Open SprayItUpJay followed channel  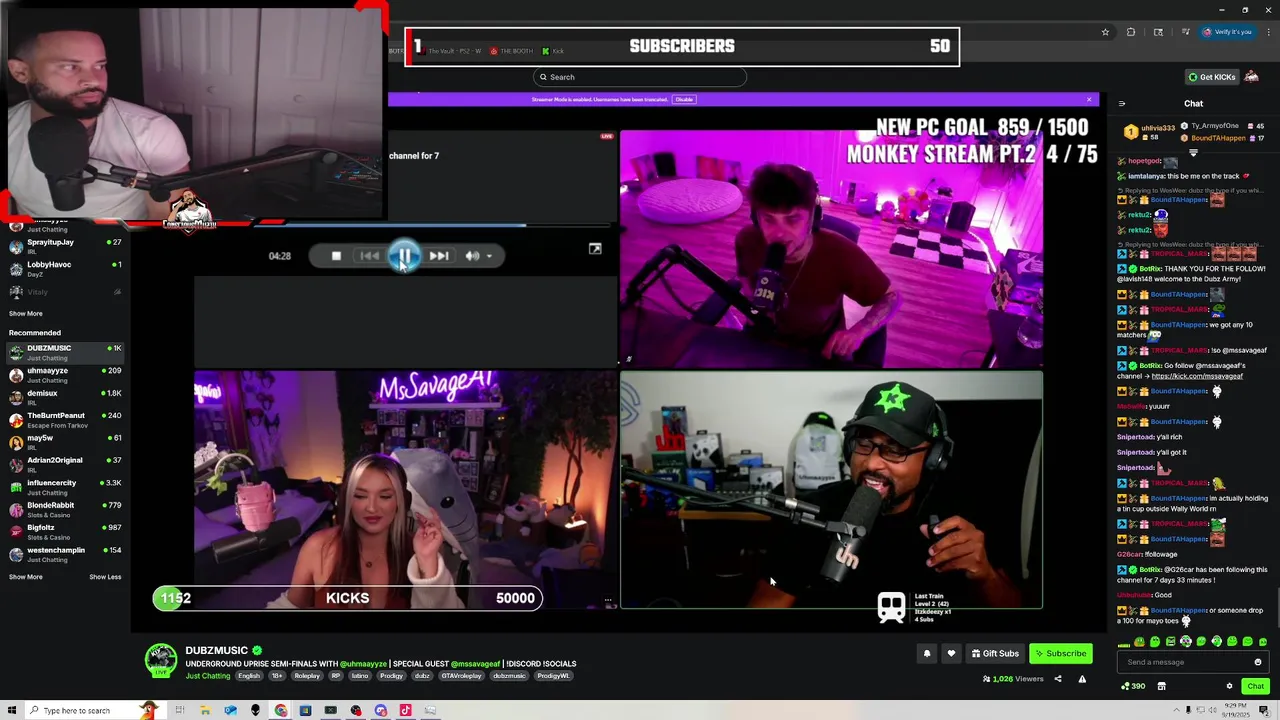coord(65,246)
